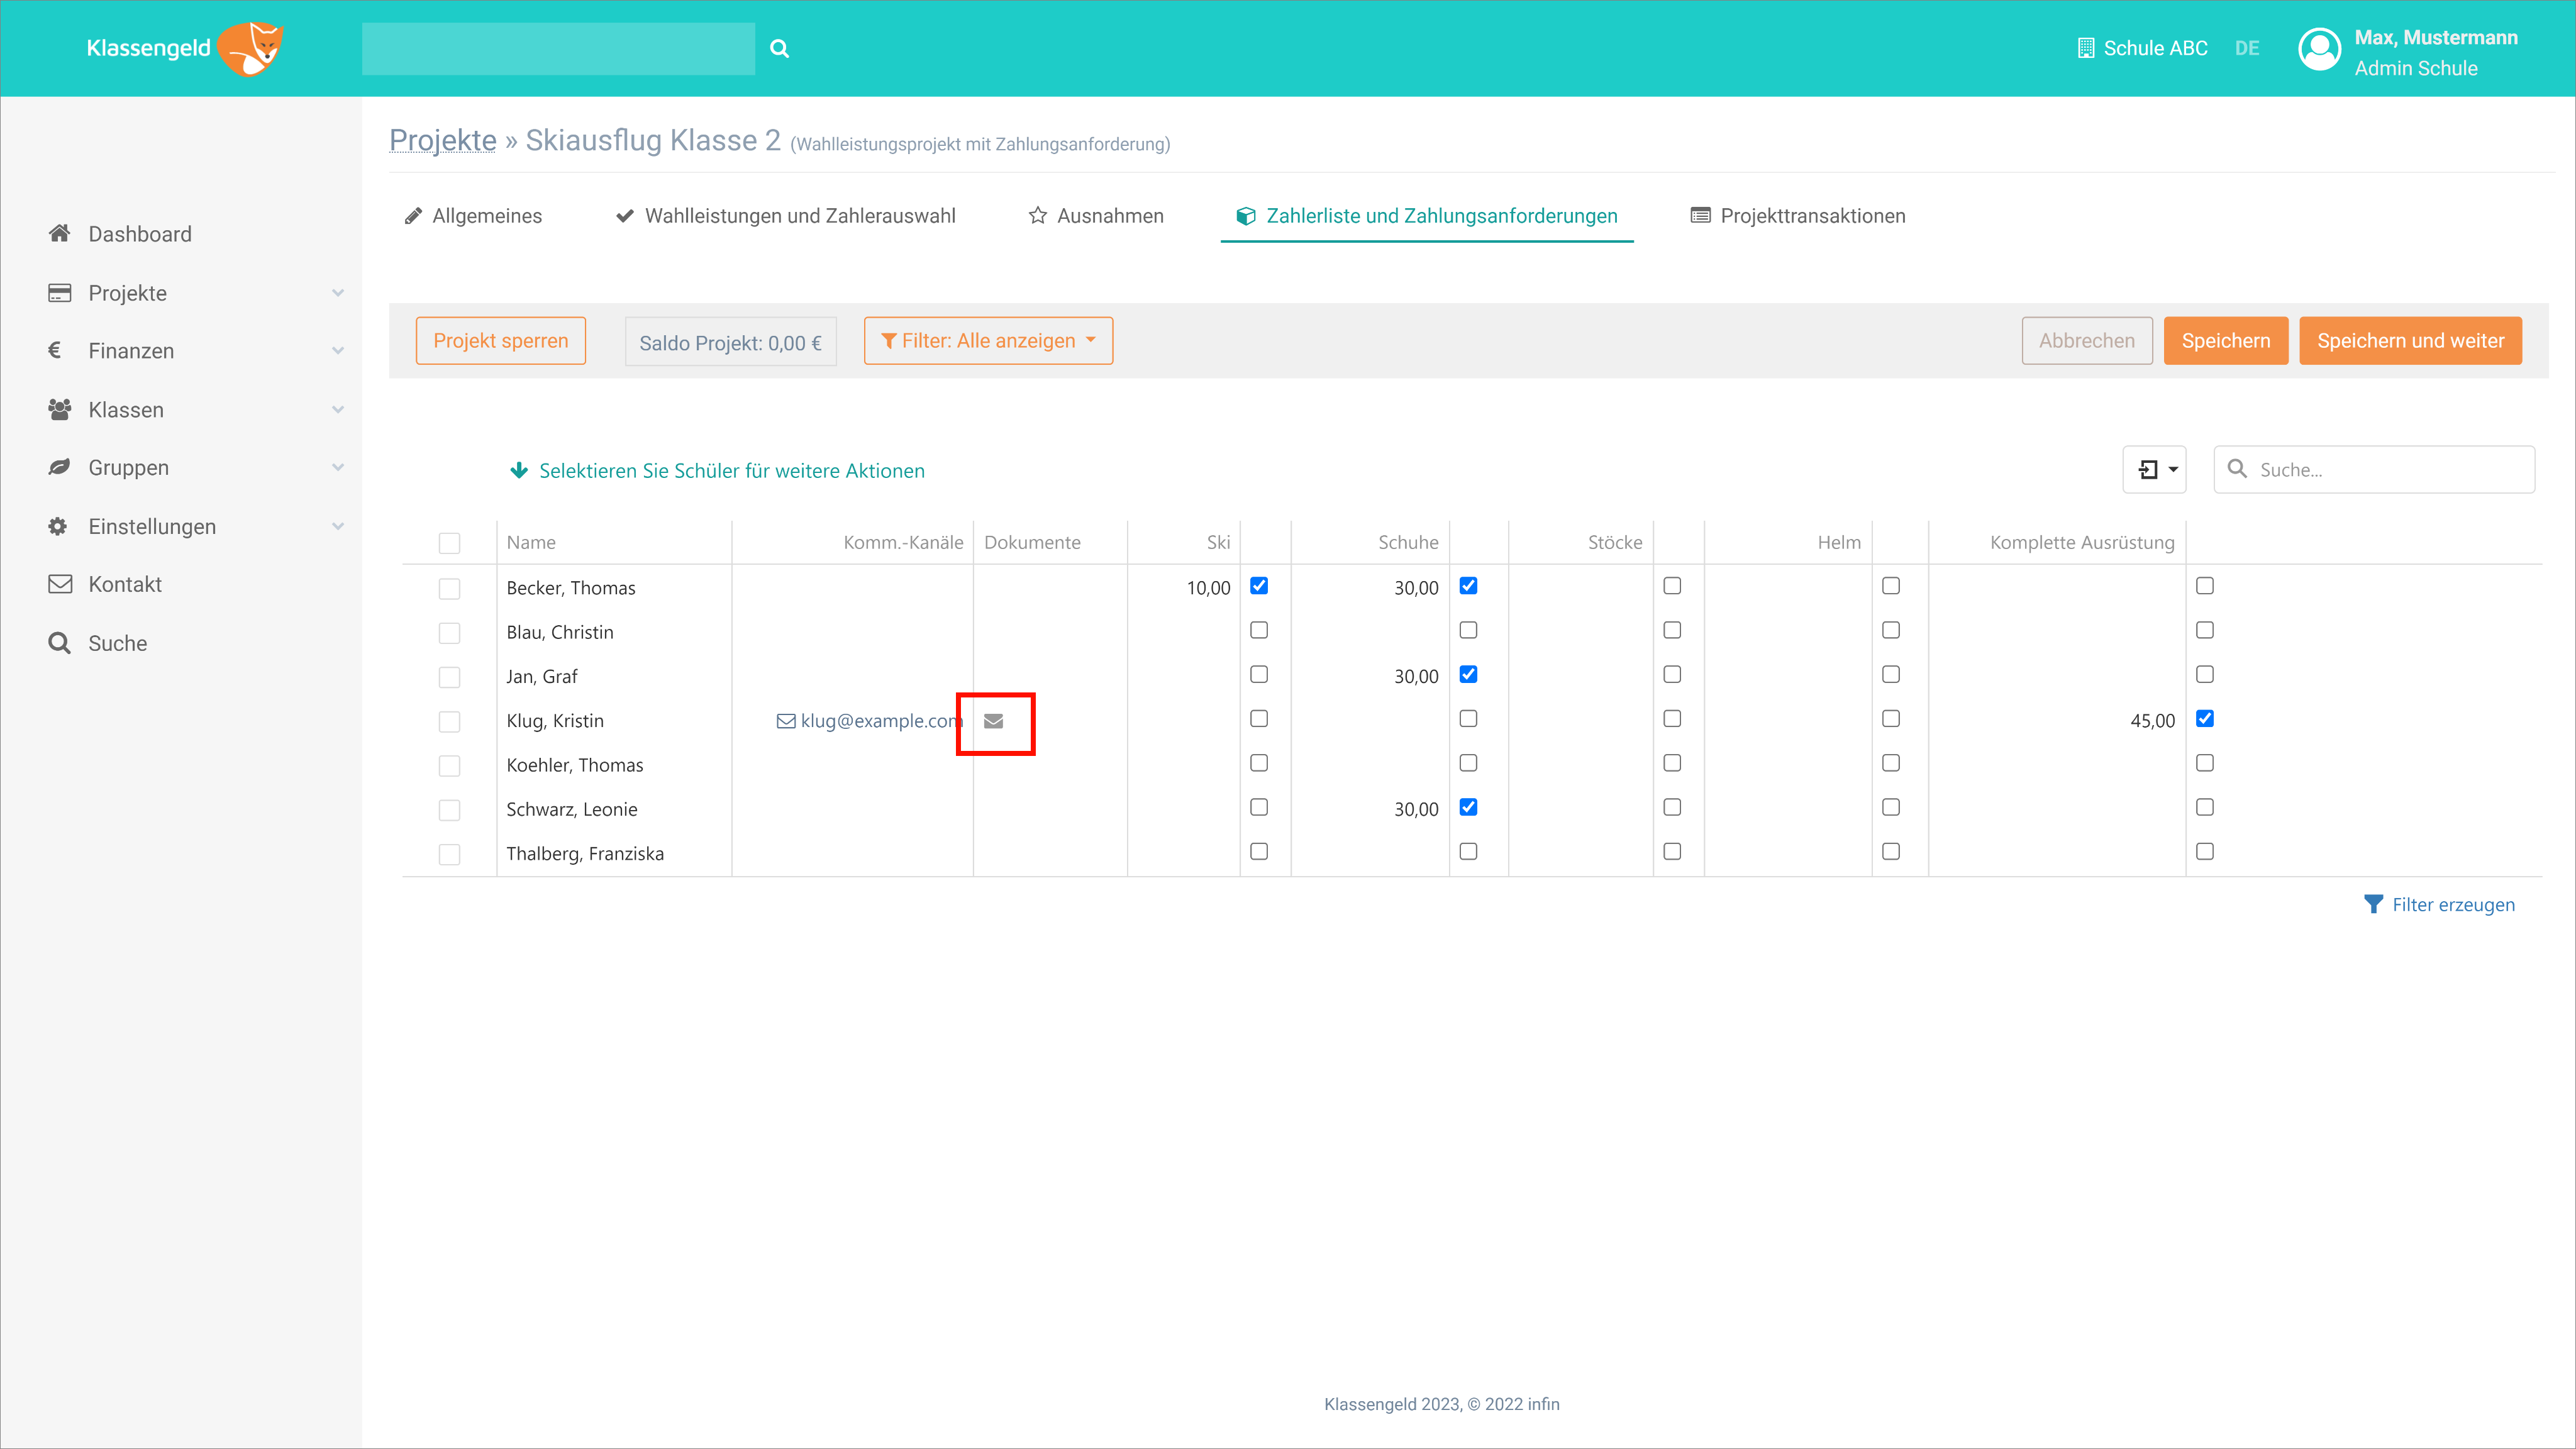Image resolution: width=2576 pixels, height=1449 pixels.
Task: Click the checkmark icon of Wahlleistungen tab
Action: pos(625,216)
